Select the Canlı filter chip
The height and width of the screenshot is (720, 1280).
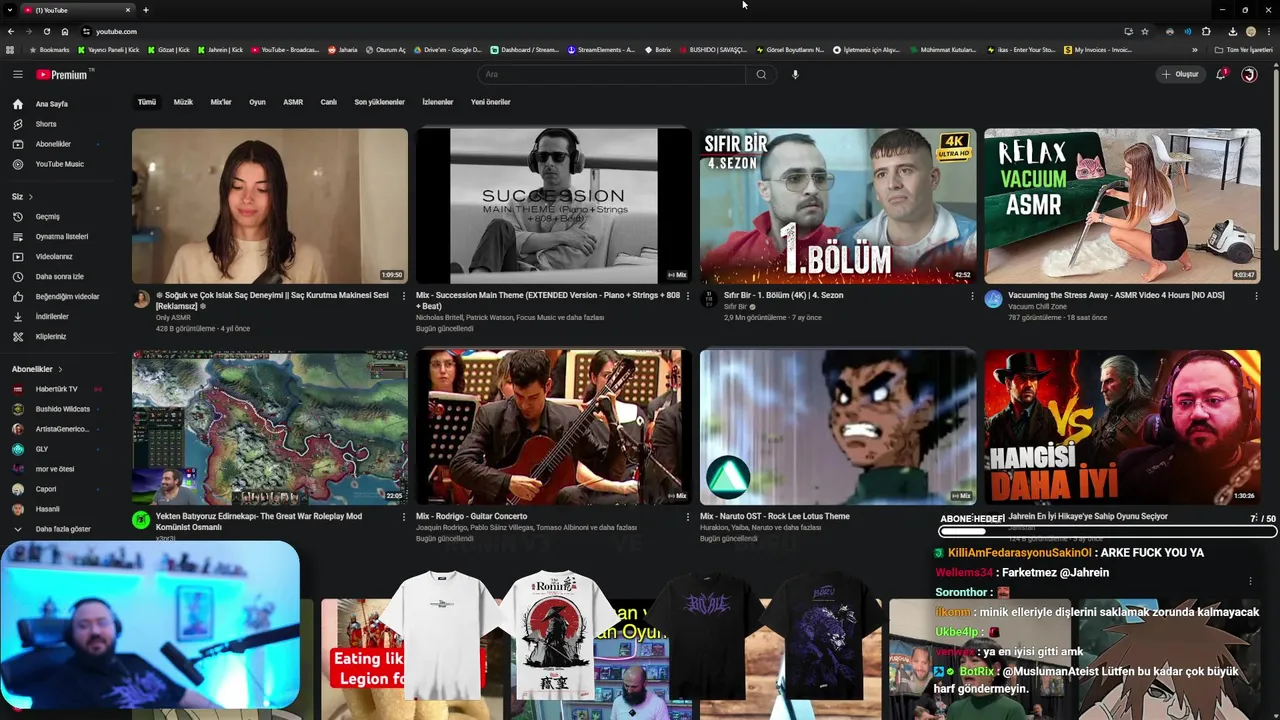tap(328, 102)
